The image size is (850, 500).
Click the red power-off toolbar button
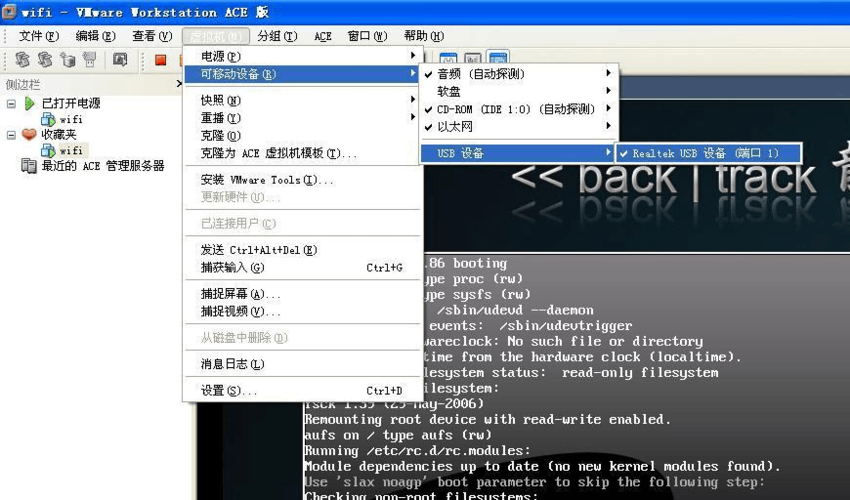click(160, 60)
